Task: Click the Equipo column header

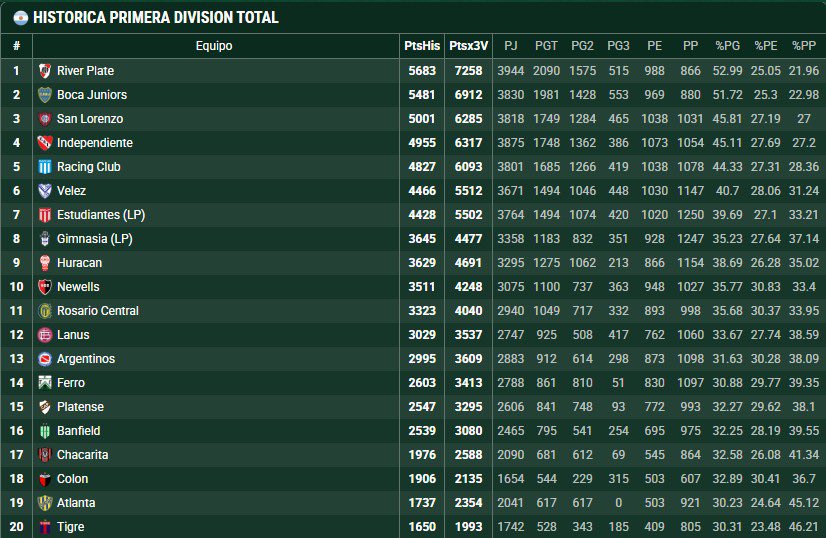Action: pyautogui.click(x=214, y=46)
